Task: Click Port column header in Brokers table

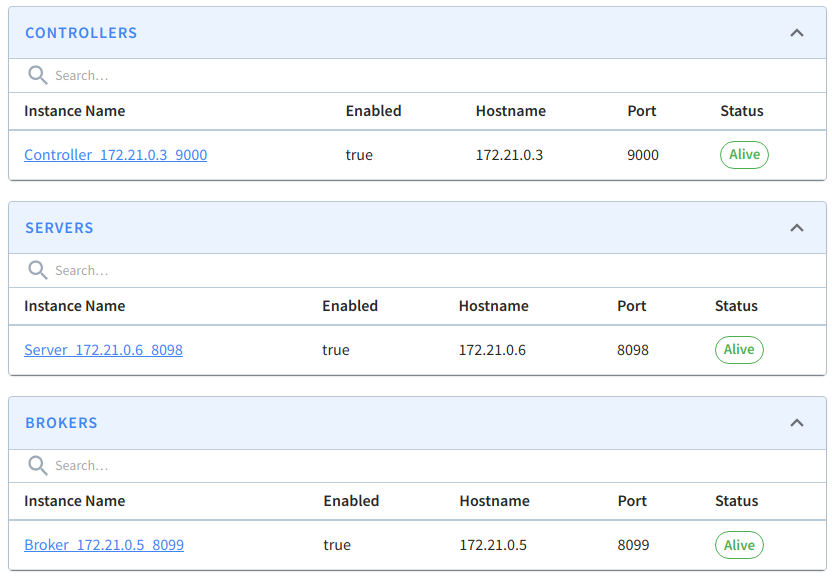Action: pos(632,501)
